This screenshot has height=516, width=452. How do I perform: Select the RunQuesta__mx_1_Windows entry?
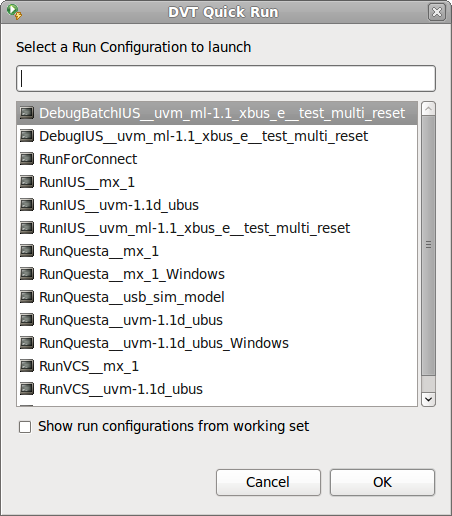click(x=217, y=274)
